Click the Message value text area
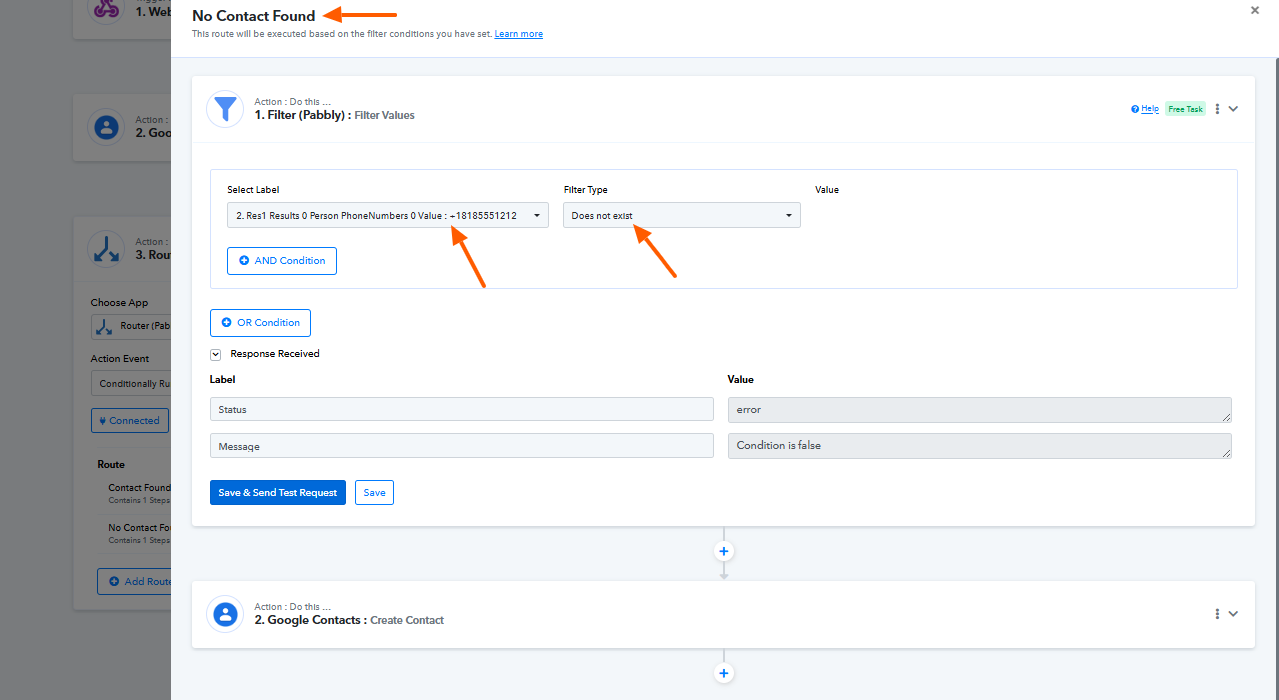The width and height of the screenshot is (1279, 700). (978, 446)
